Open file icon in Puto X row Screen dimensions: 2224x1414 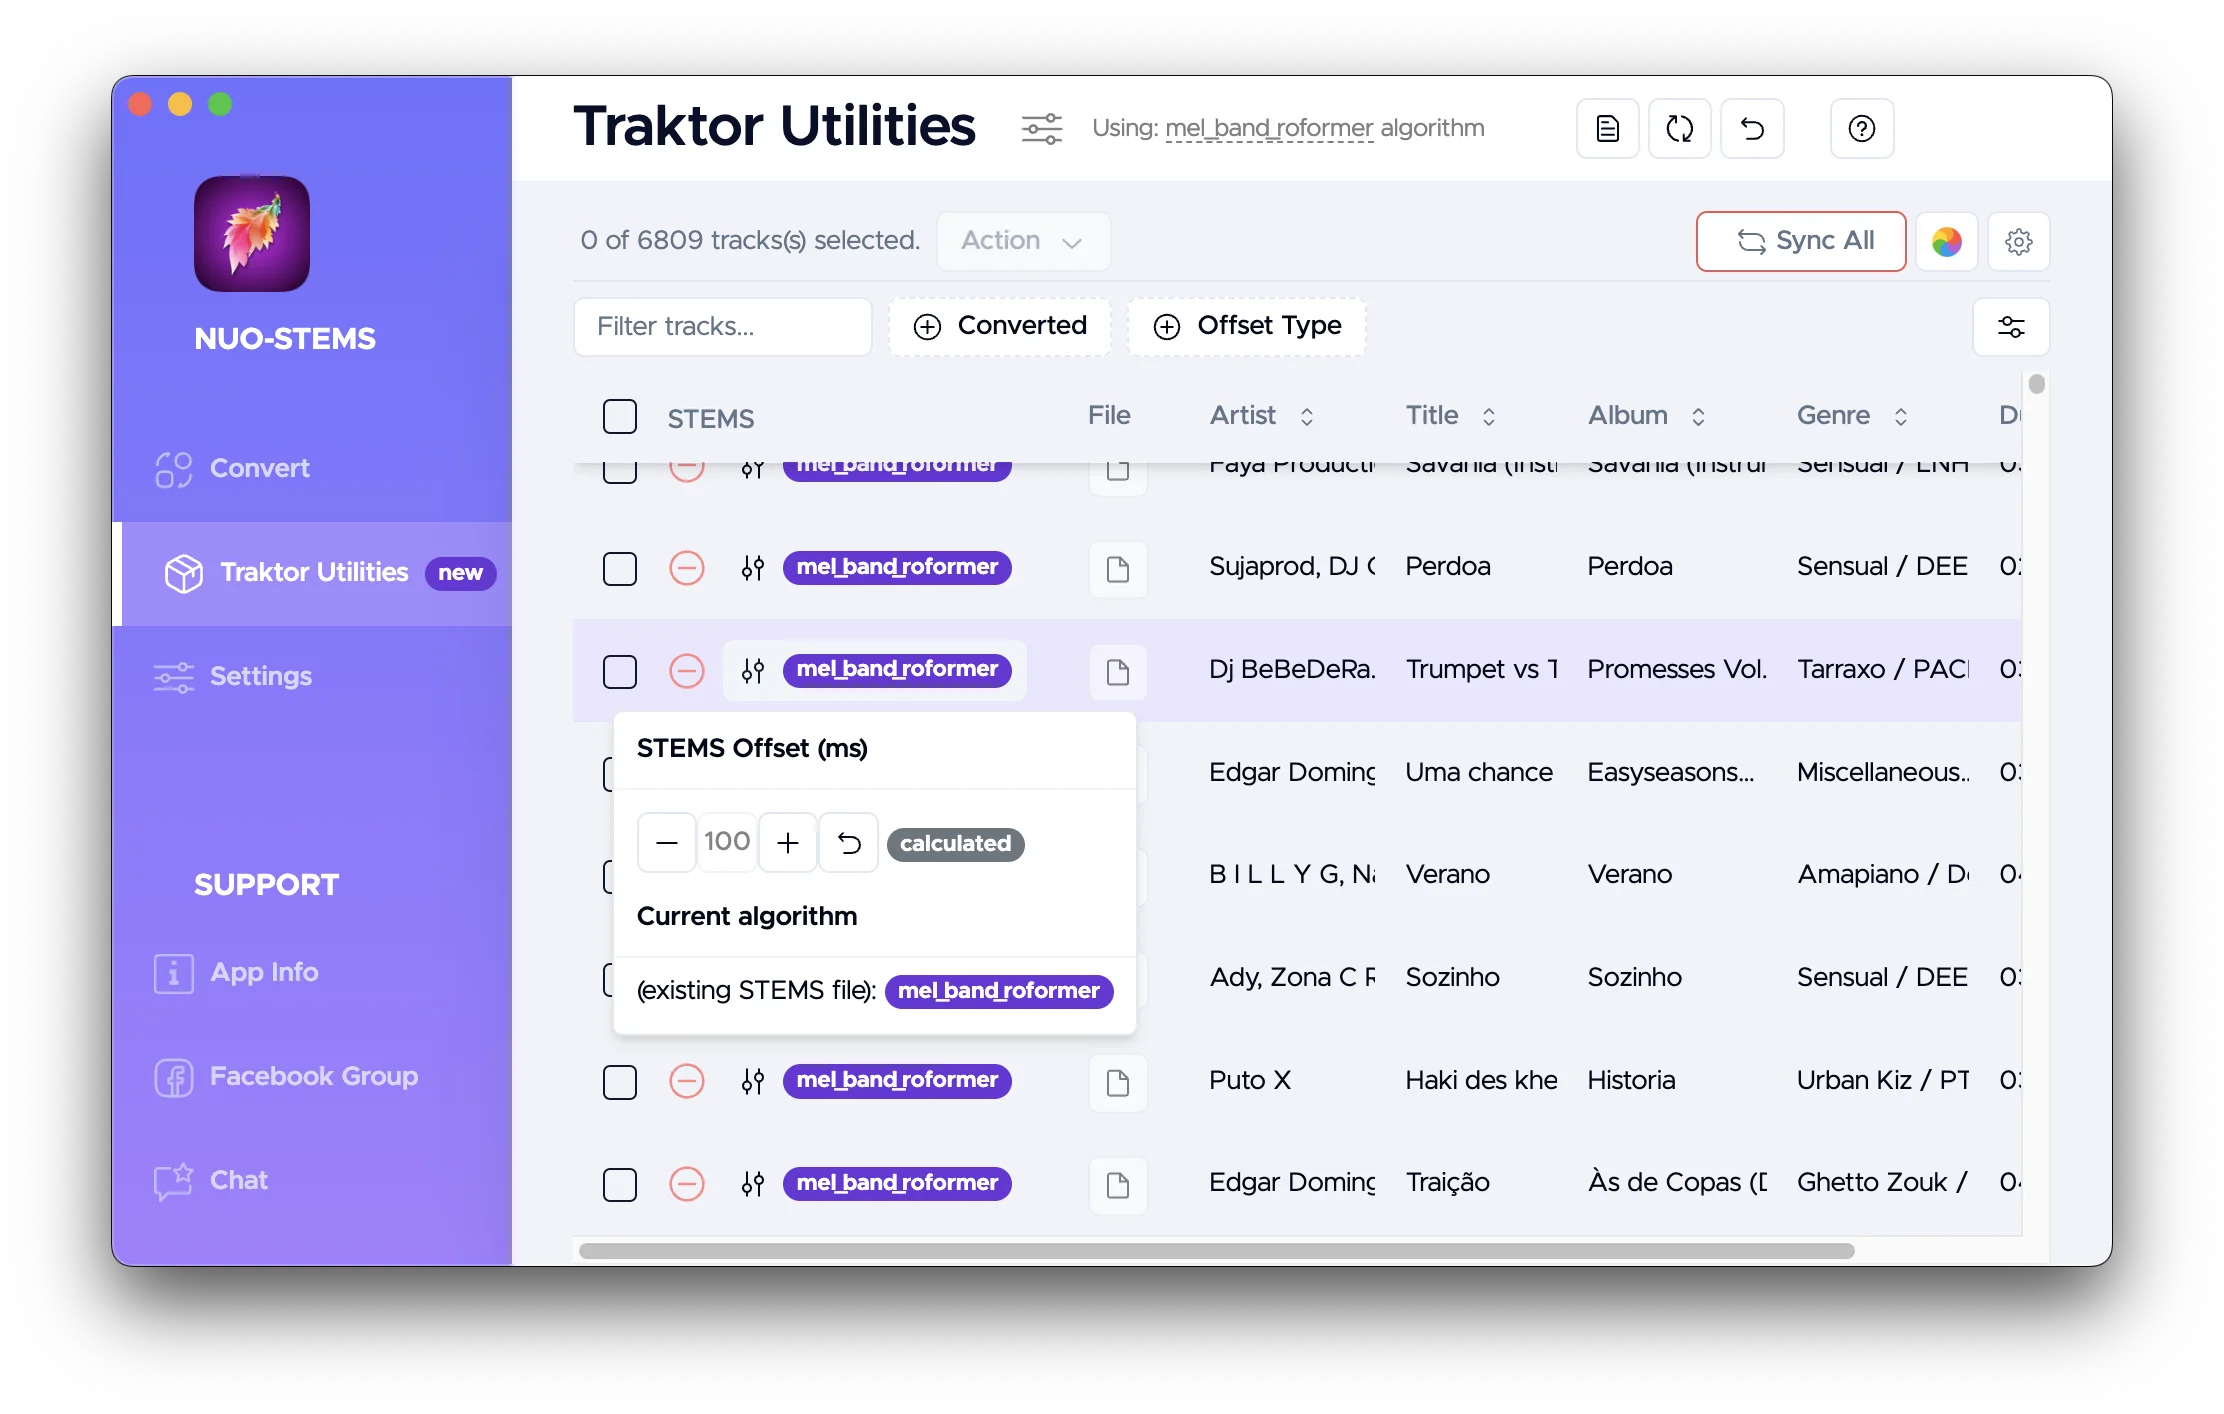1118,1083
